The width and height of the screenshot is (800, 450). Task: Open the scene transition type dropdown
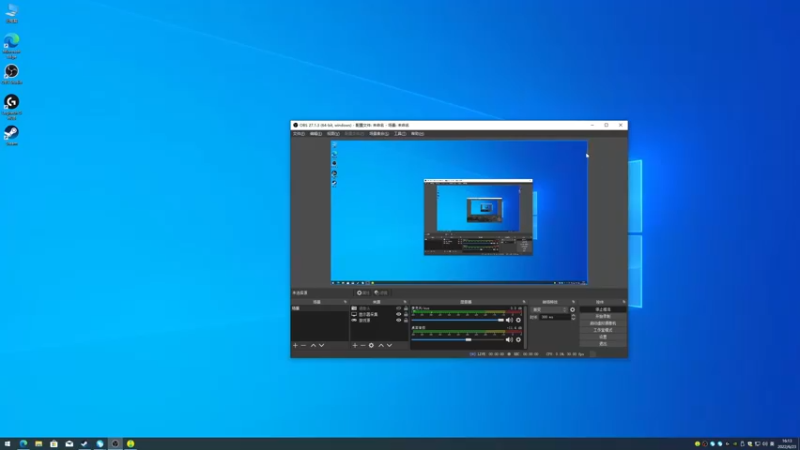click(x=549, y=310)
